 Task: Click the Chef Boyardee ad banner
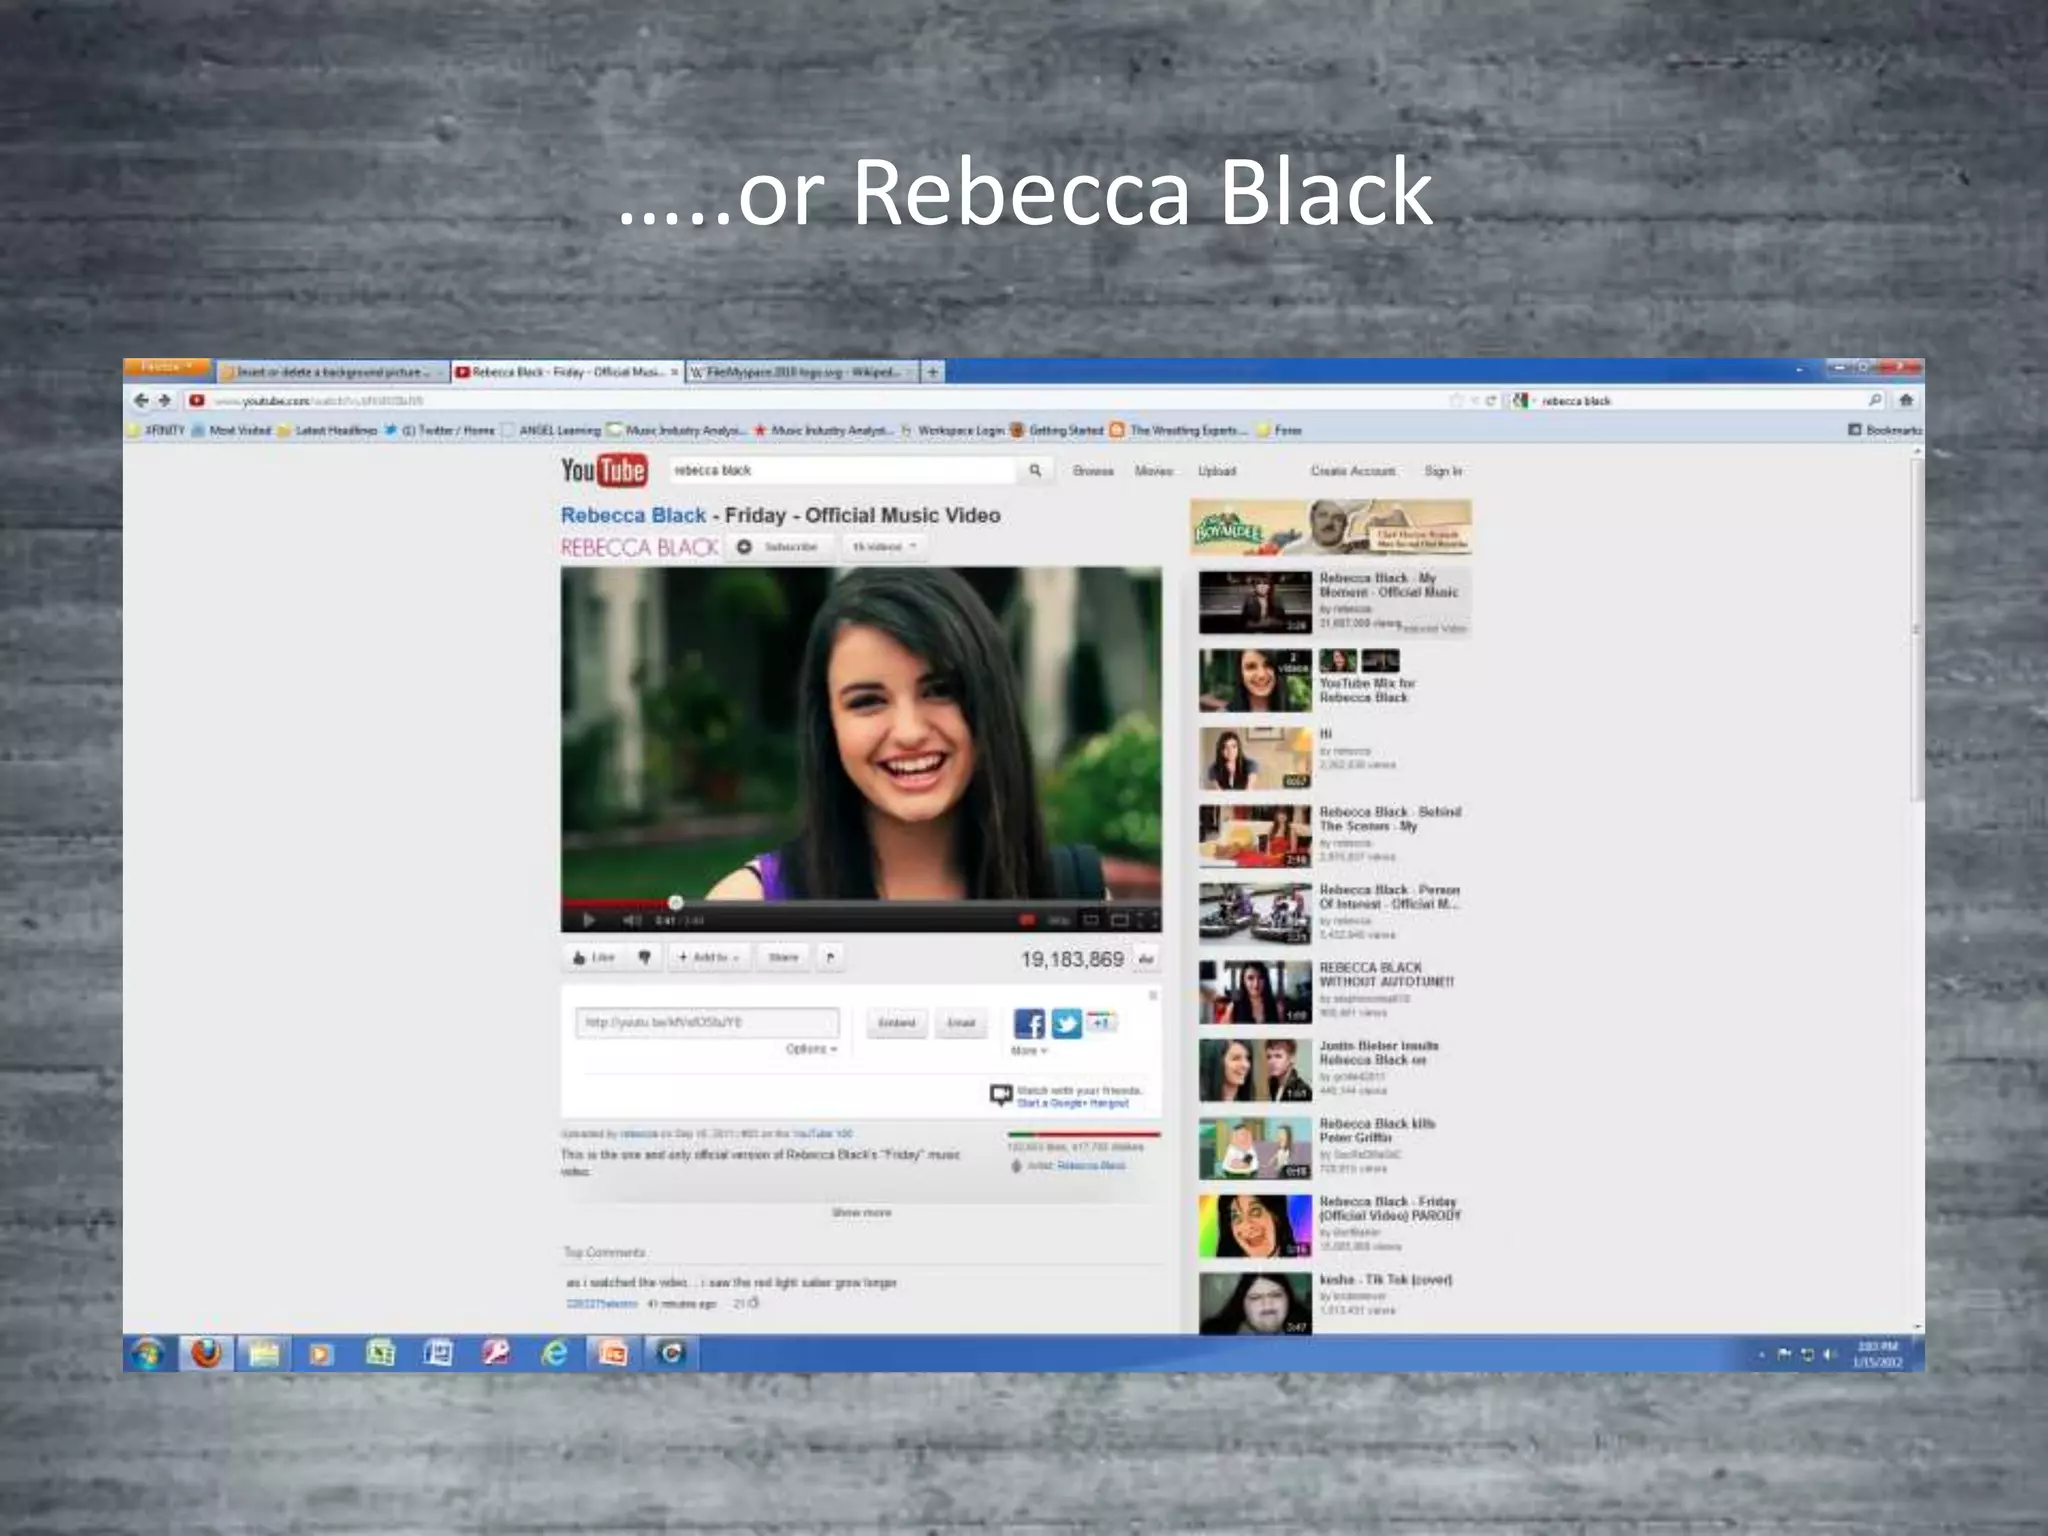1330,527
